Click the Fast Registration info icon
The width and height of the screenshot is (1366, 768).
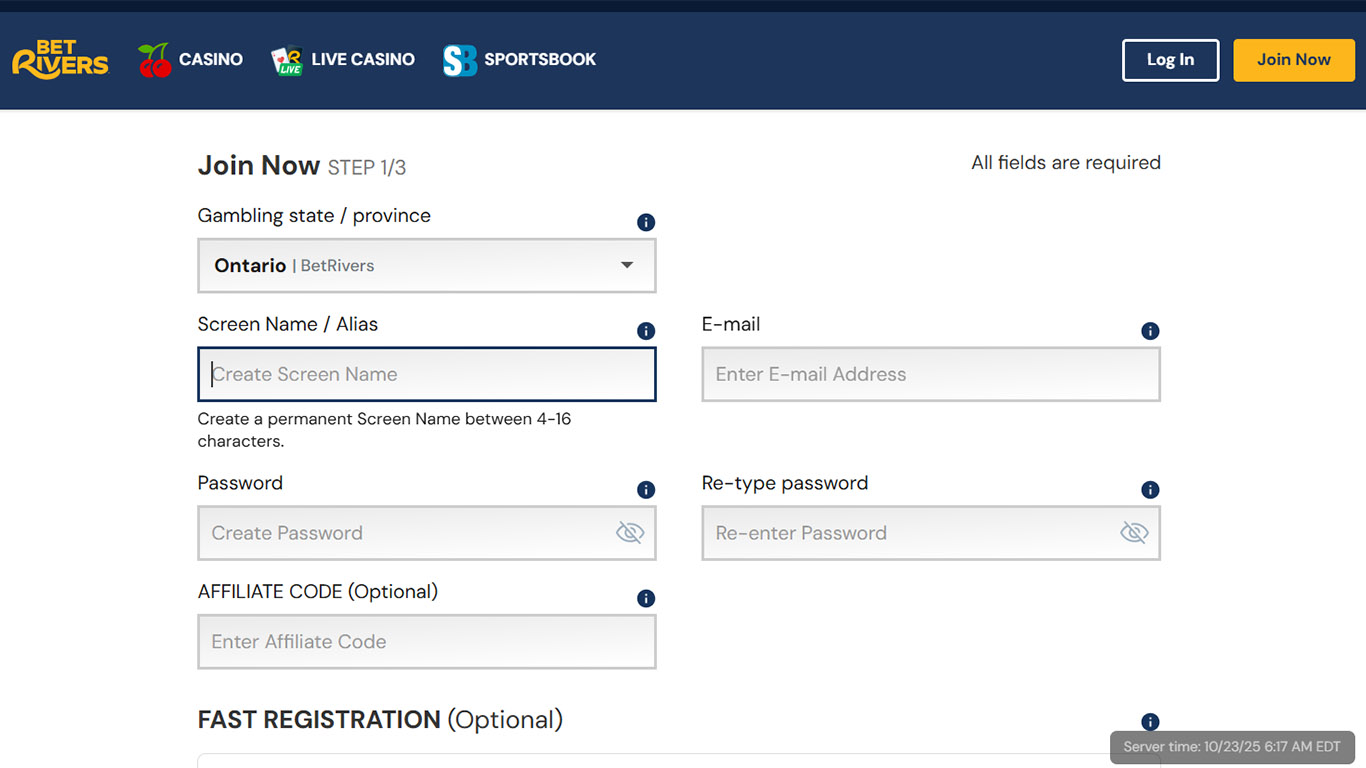point(1150,722)
